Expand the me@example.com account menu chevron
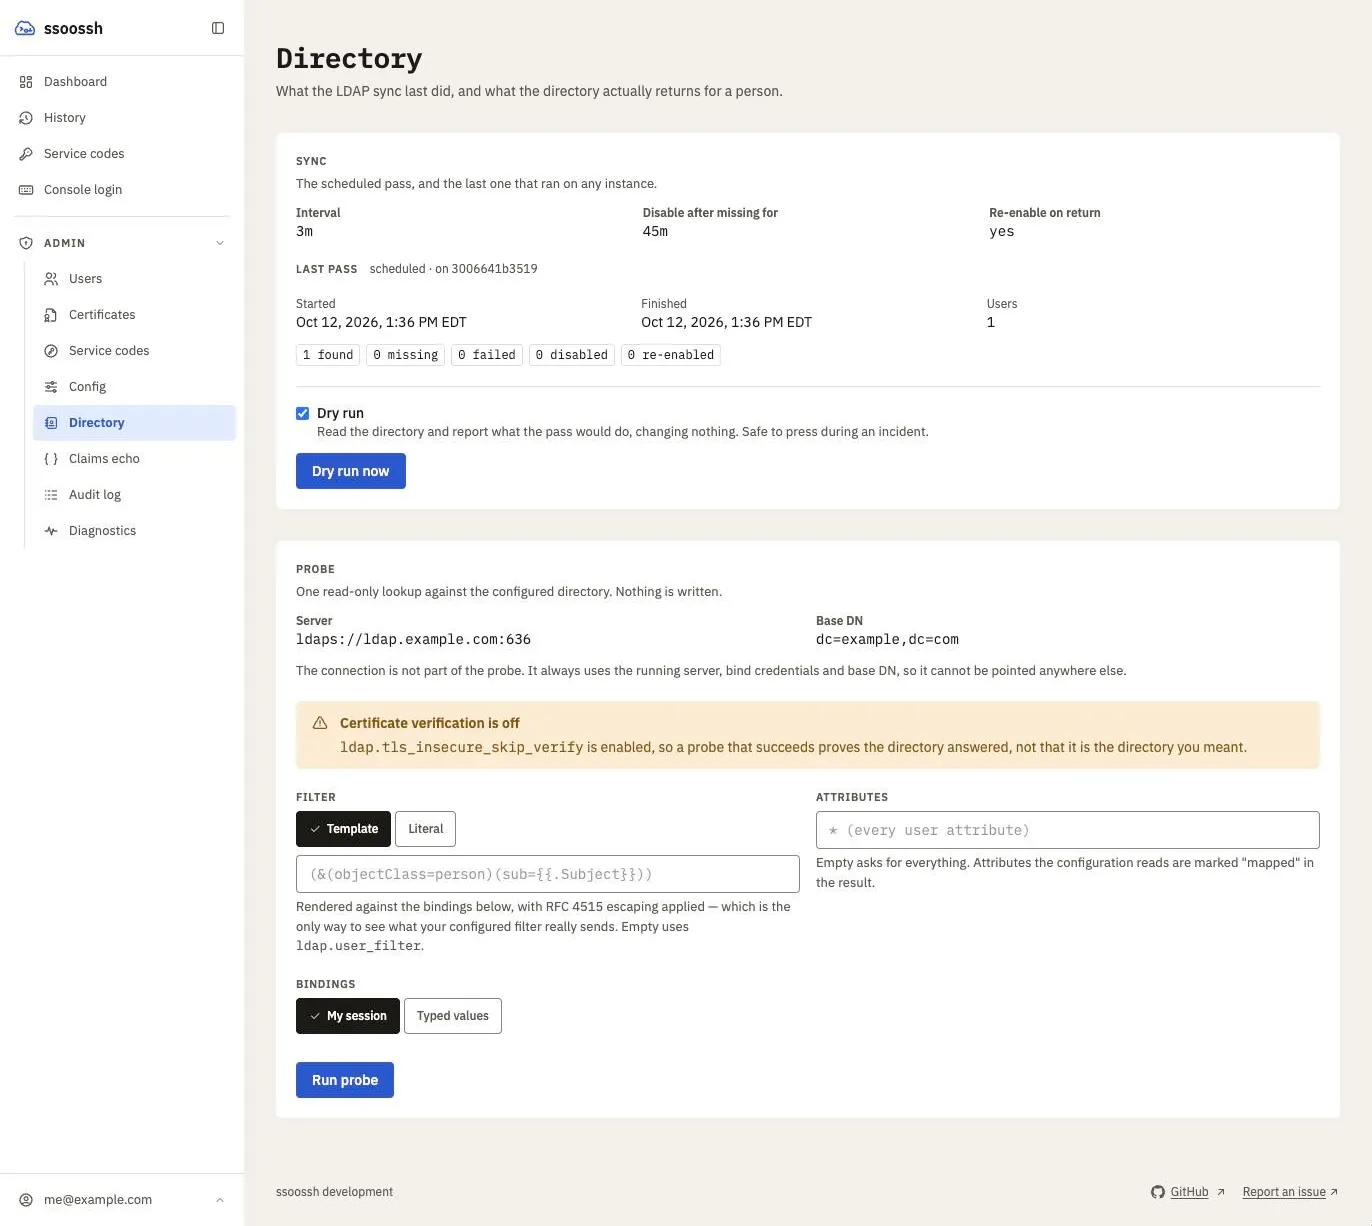This screenshot has width=1372, height=1226. coord(220,1200)
